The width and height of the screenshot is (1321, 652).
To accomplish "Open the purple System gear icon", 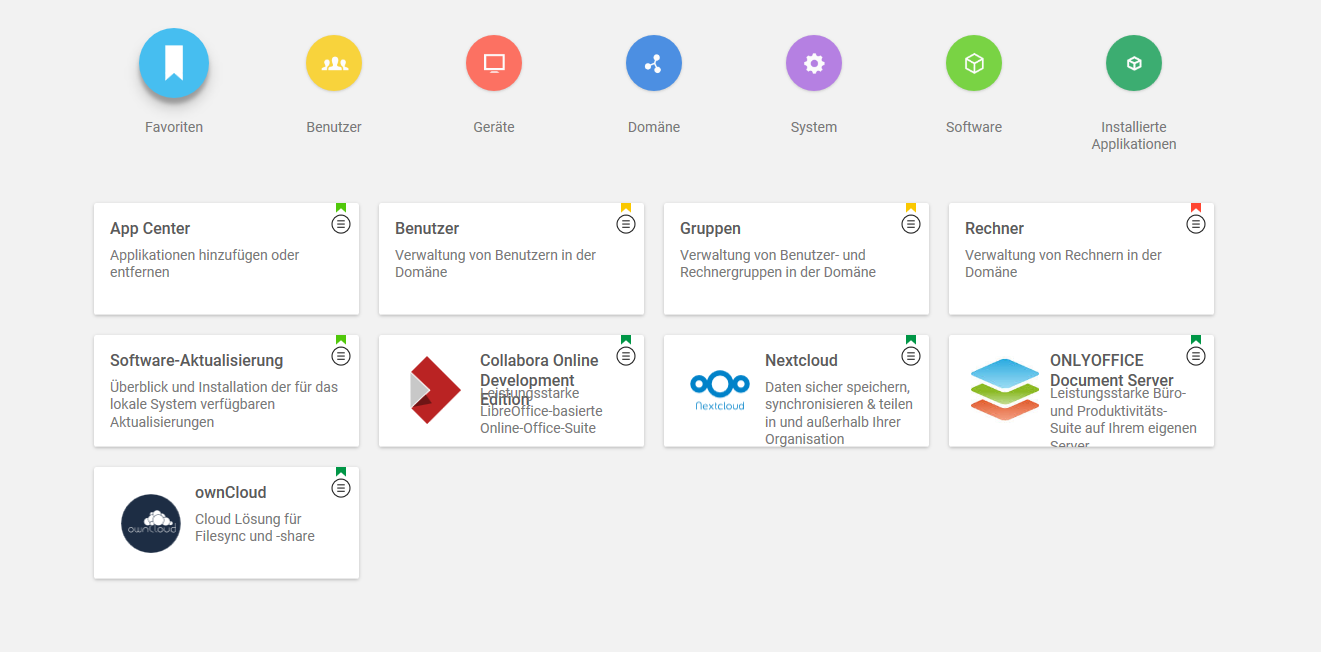I will (814, 64).
